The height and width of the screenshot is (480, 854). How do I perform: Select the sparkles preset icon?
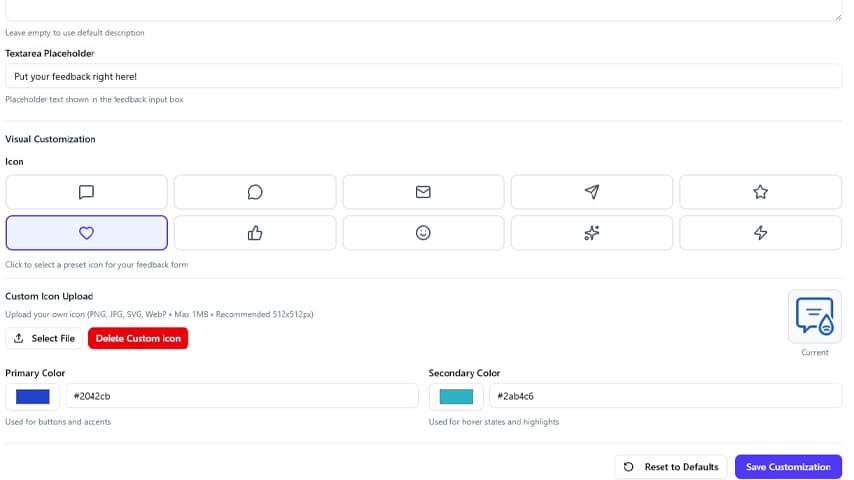tap(592, 233)
